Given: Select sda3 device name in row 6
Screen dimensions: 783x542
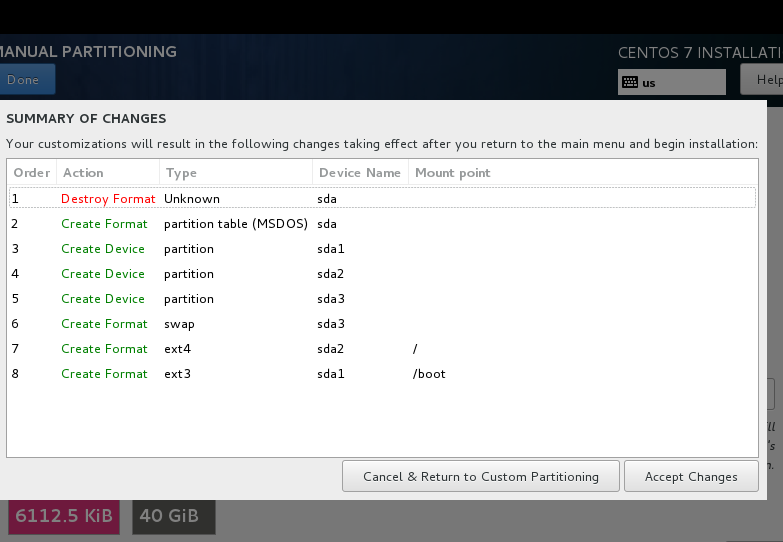Looking at the screenshot, I should click(x=331, y=324).
